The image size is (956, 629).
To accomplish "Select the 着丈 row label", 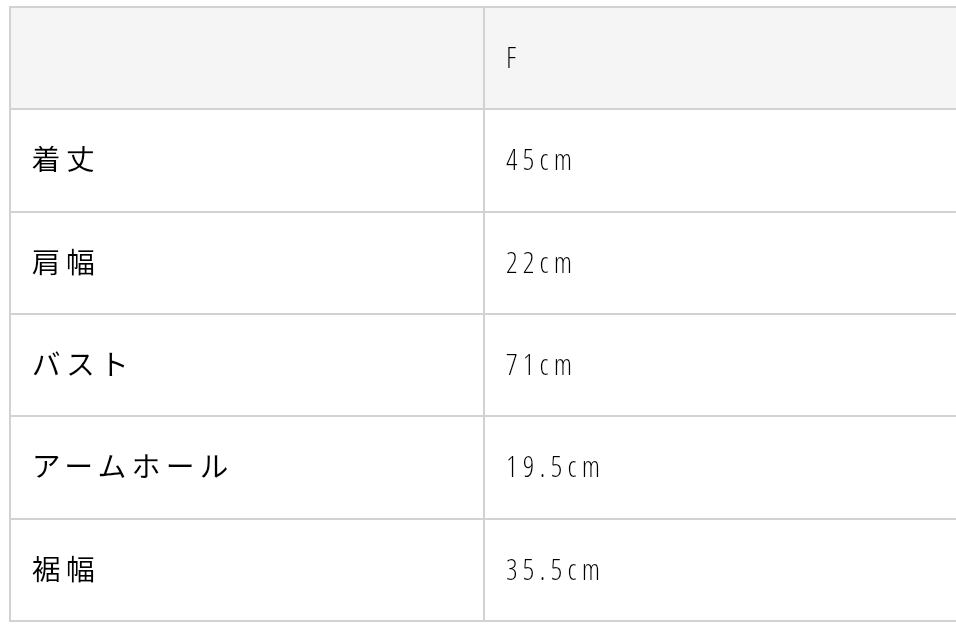I will tap(63, 160).
